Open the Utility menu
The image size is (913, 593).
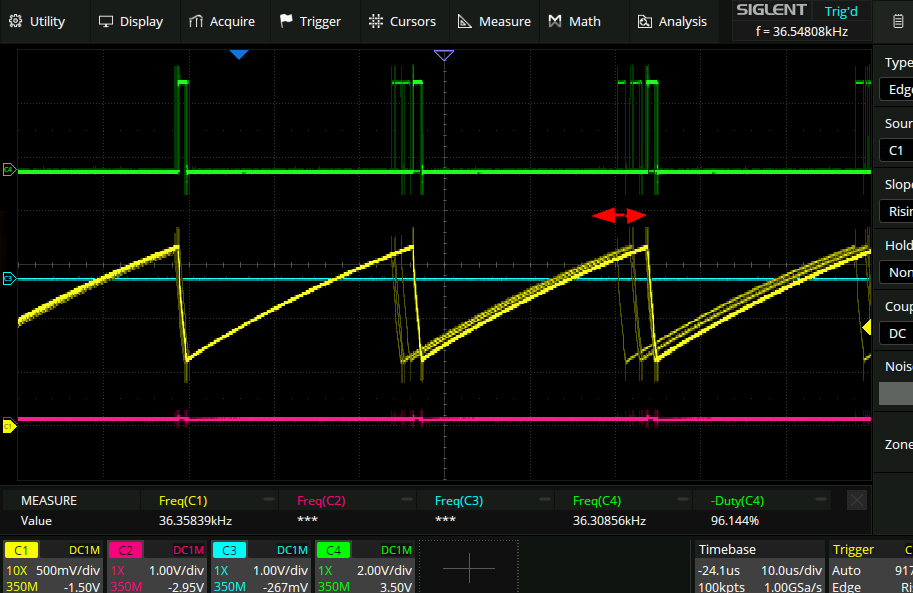click(x=37, y=21)
